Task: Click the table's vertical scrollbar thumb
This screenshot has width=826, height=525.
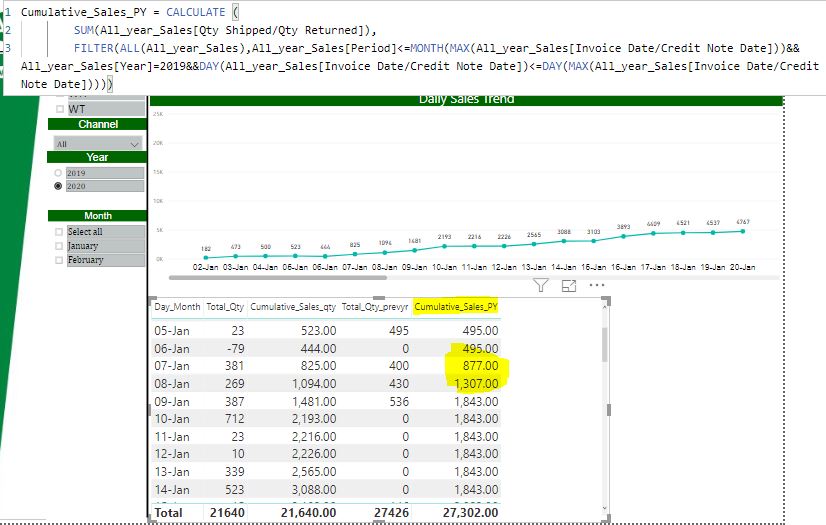Action: click(605, 344)
